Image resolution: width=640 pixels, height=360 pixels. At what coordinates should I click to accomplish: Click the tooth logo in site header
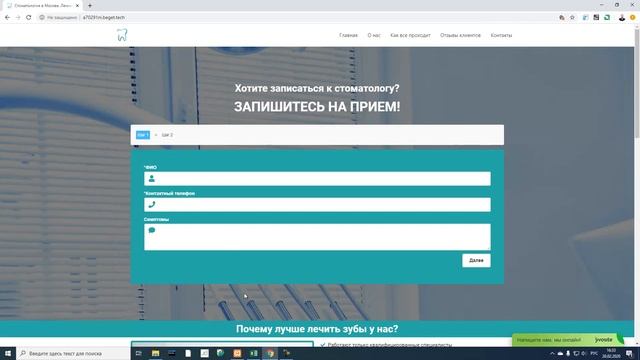(122, 35)
